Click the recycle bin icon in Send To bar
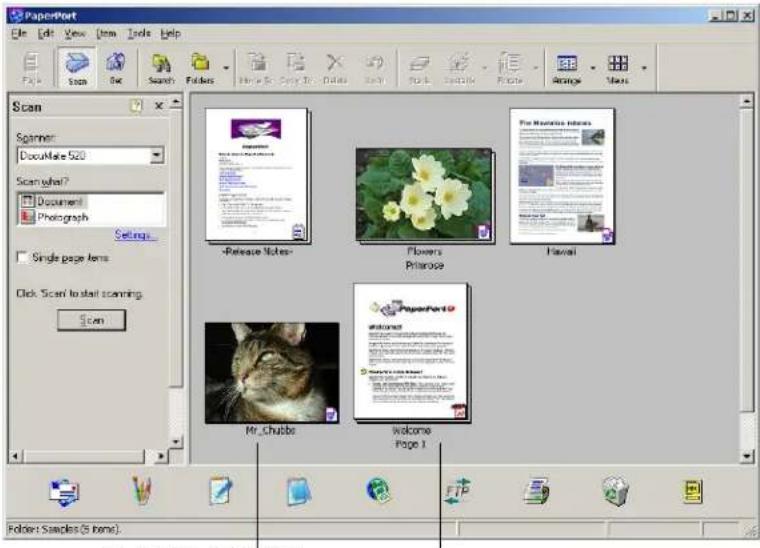 click(616, 491)
